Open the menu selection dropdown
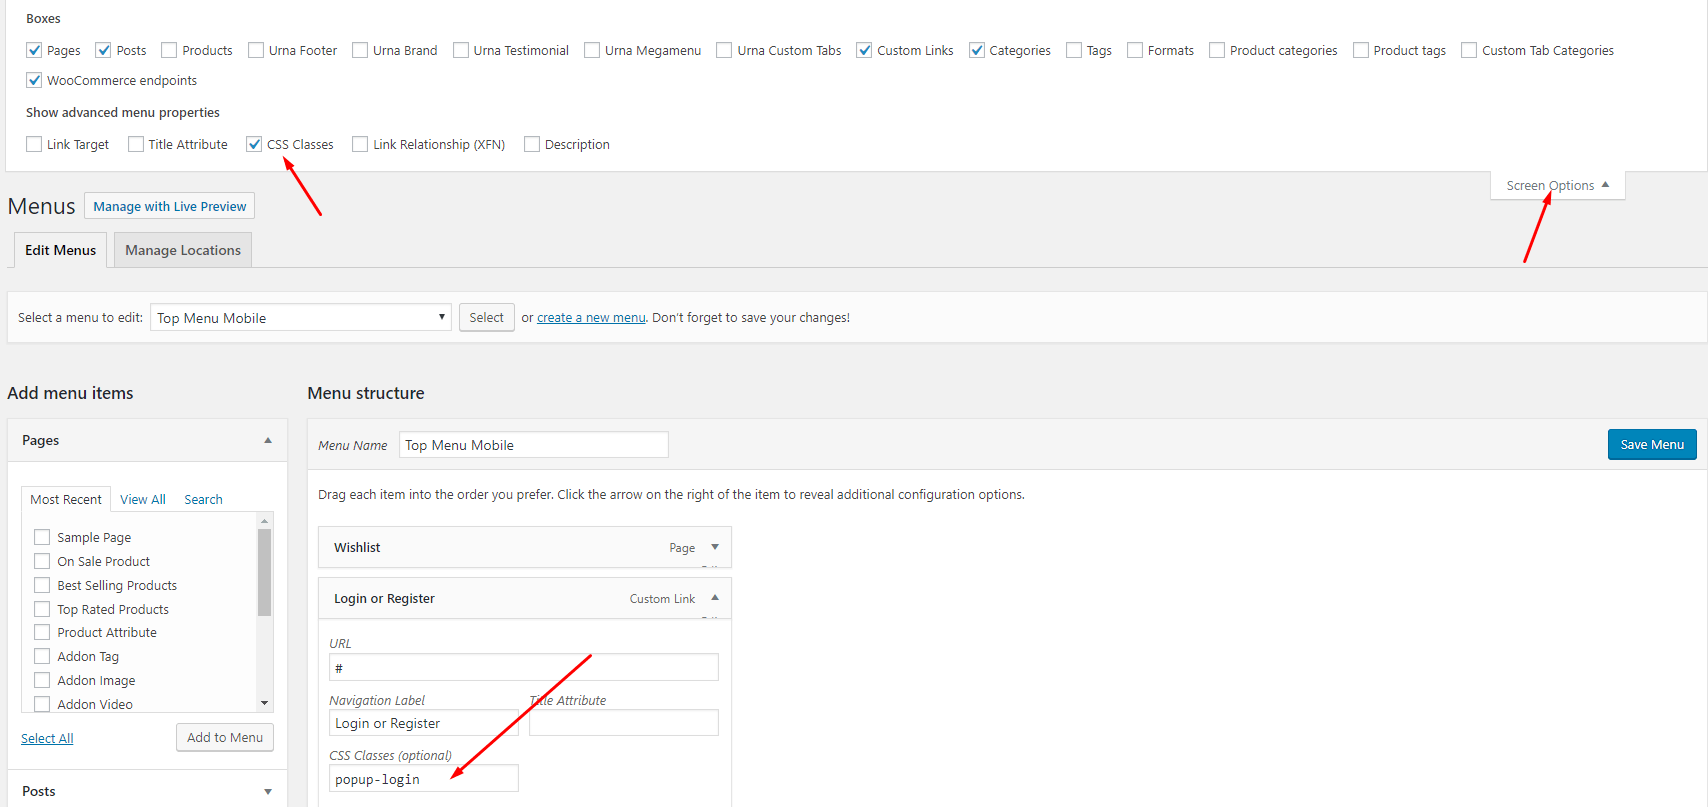This screenshot has height=807, width=1708. tap(301, 317)
